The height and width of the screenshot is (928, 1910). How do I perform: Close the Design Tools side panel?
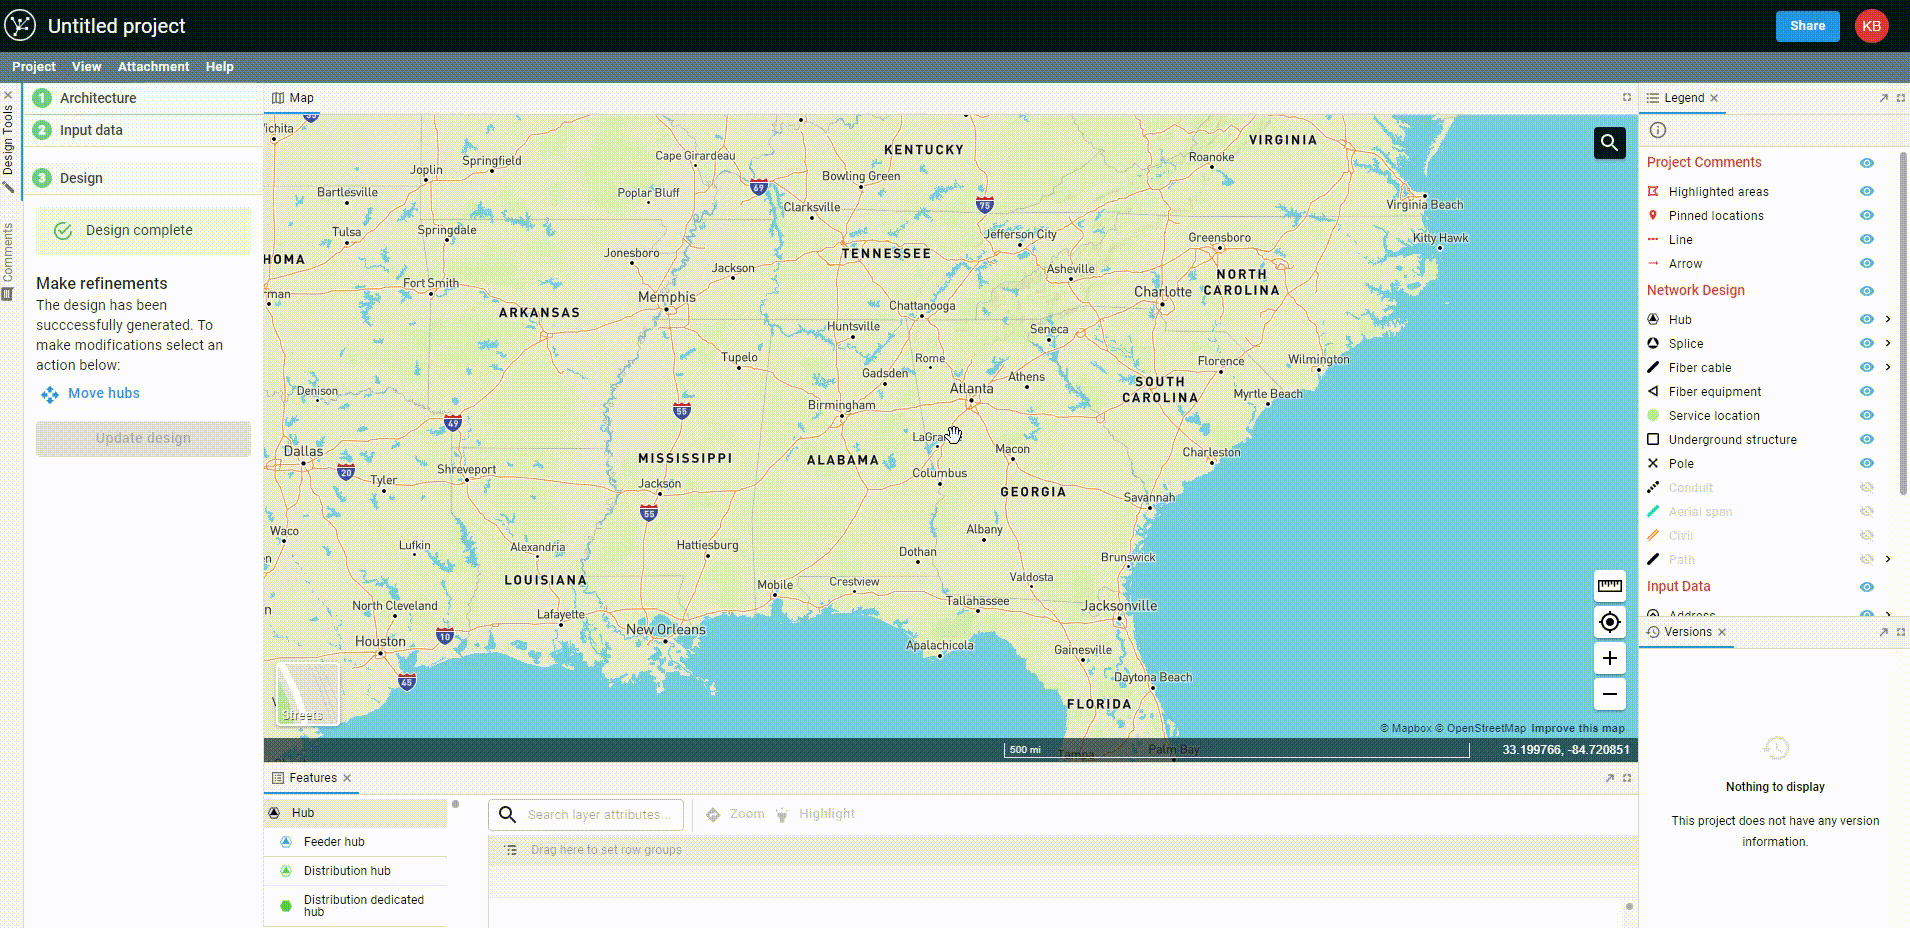coord(8,96)
